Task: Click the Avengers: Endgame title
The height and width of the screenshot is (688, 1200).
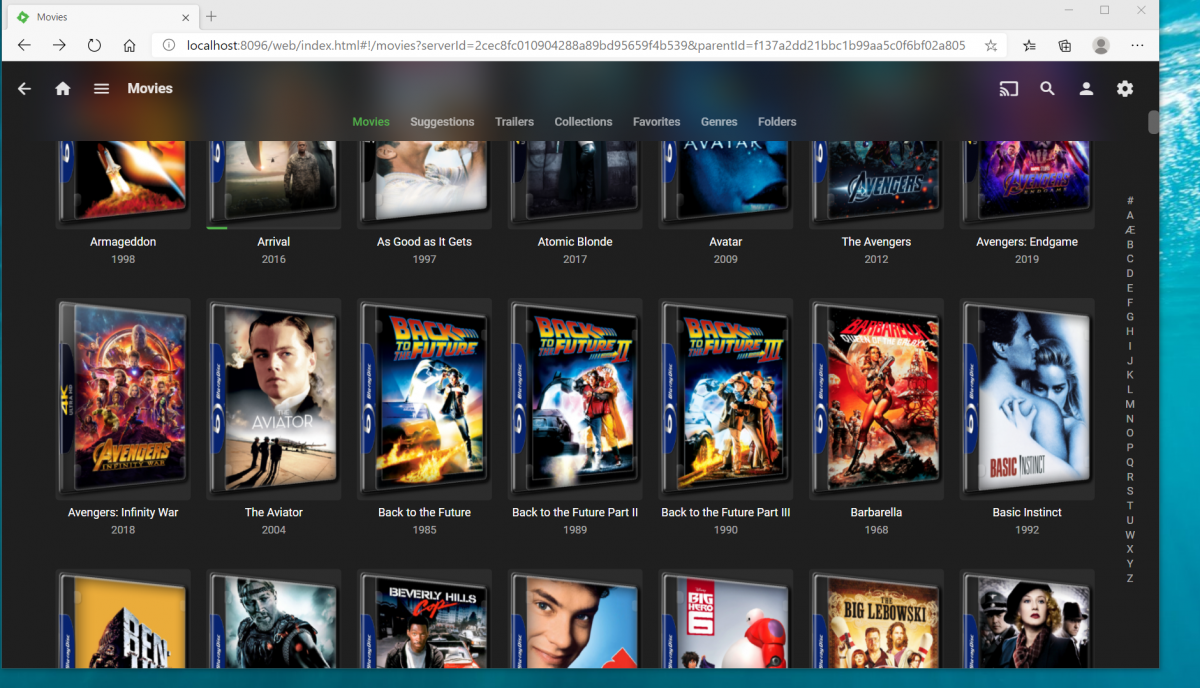Action: point(1027,242)
